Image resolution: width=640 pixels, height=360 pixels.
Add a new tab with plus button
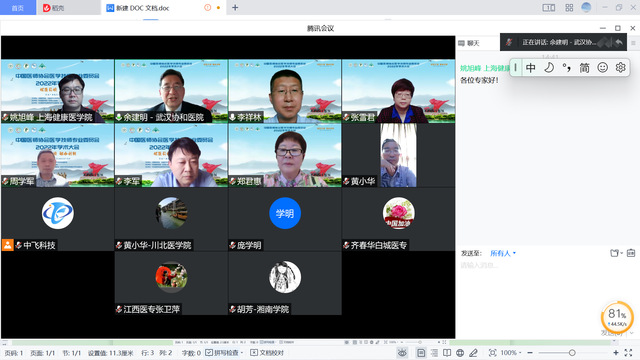[235, 7]
